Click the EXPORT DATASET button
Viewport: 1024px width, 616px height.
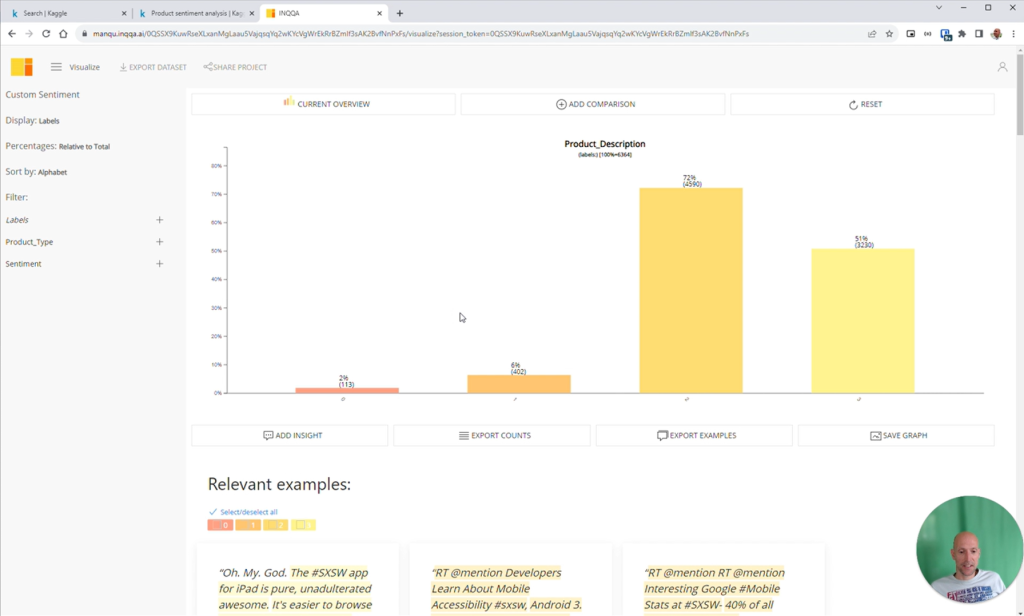153,67
